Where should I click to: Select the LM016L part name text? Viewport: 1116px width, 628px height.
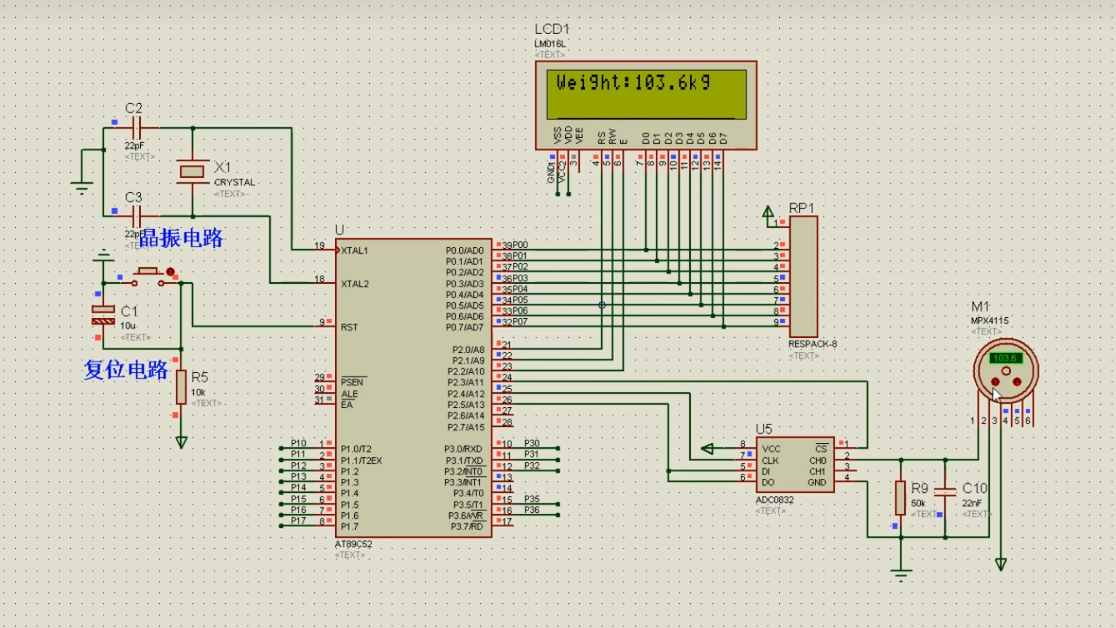coord(549,44)
